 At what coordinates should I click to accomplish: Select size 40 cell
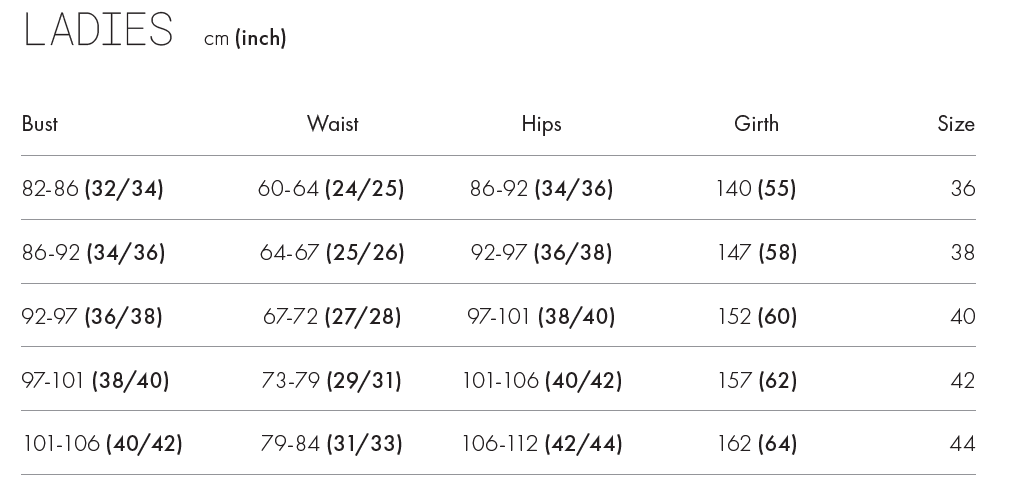click(962, 316)
